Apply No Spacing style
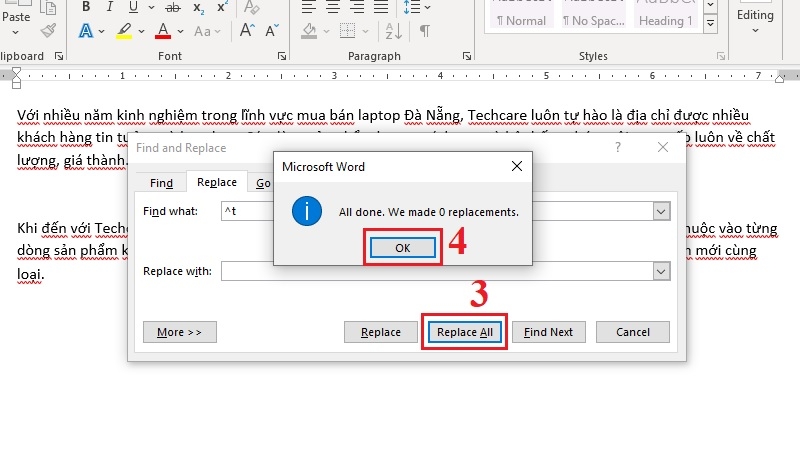The image size is (800, 450). tap(593, 14)
